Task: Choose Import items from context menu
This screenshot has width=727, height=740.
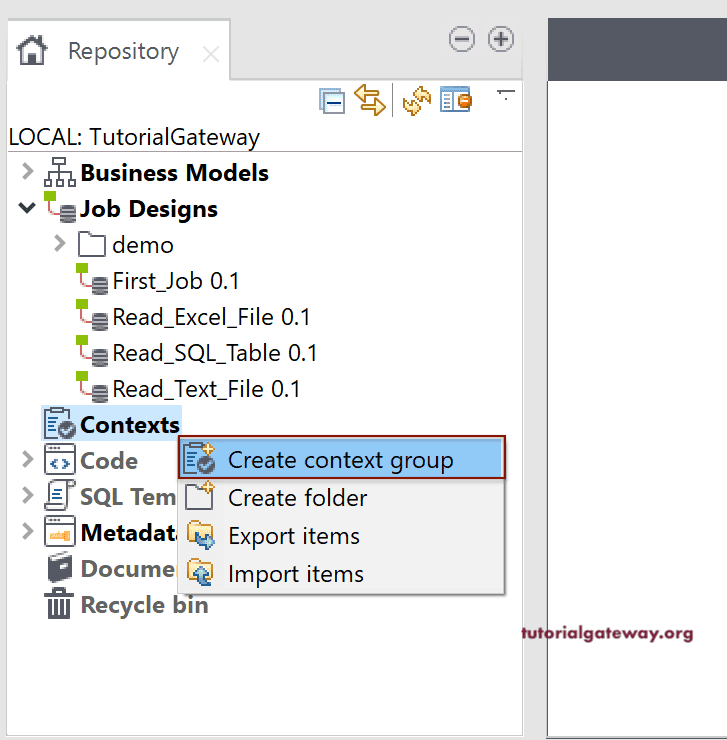Action: click(295, 574)
